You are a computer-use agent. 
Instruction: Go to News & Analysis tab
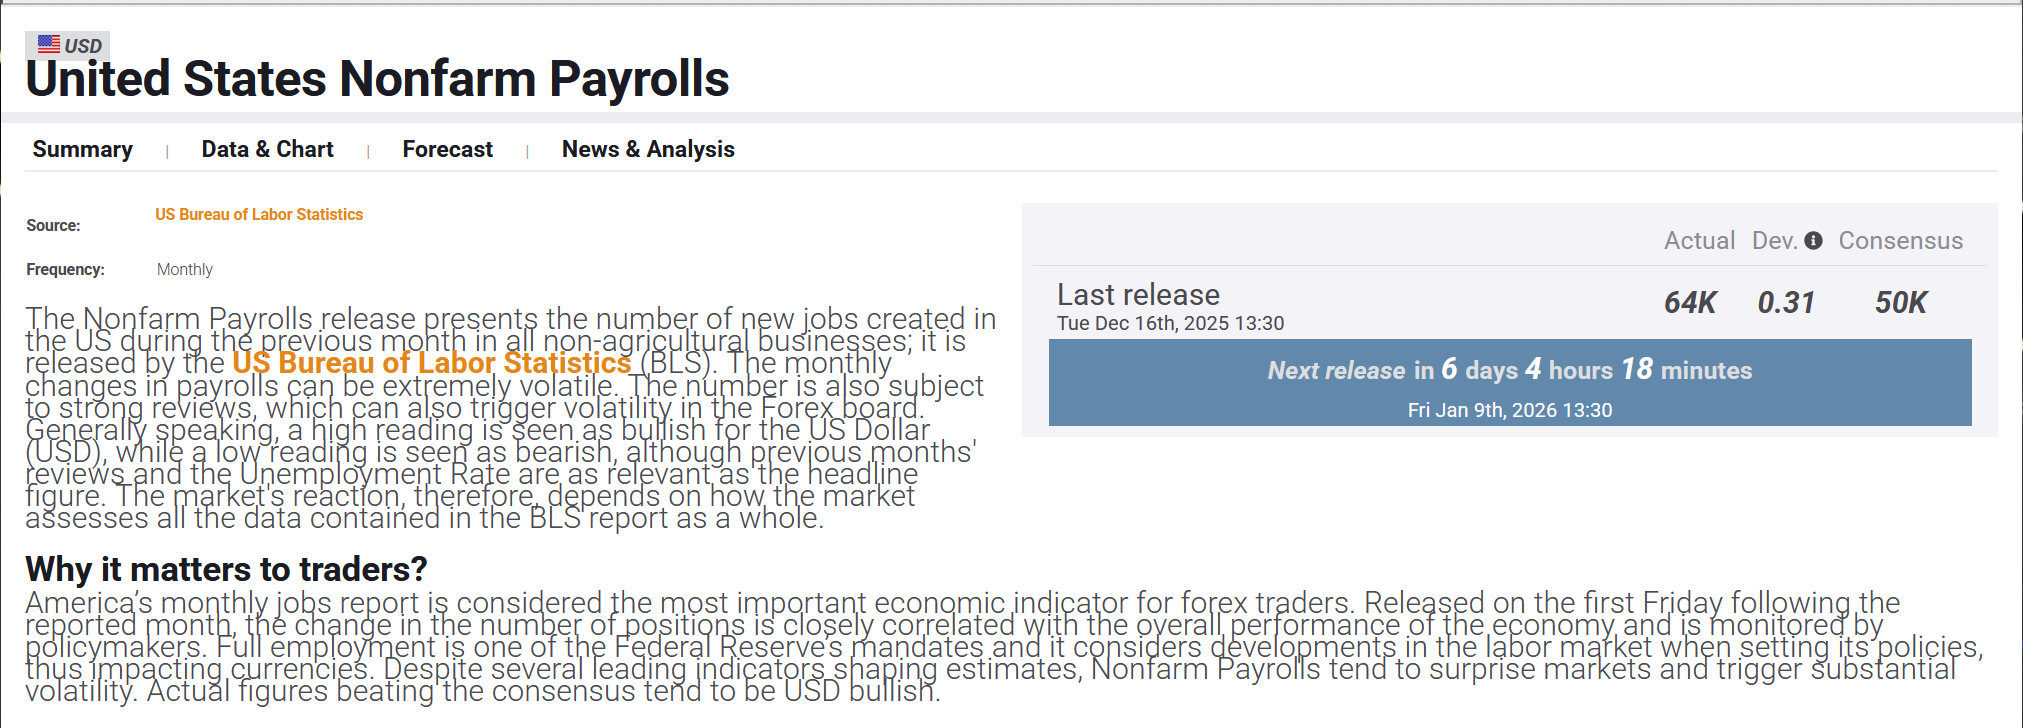coord(648,149)
